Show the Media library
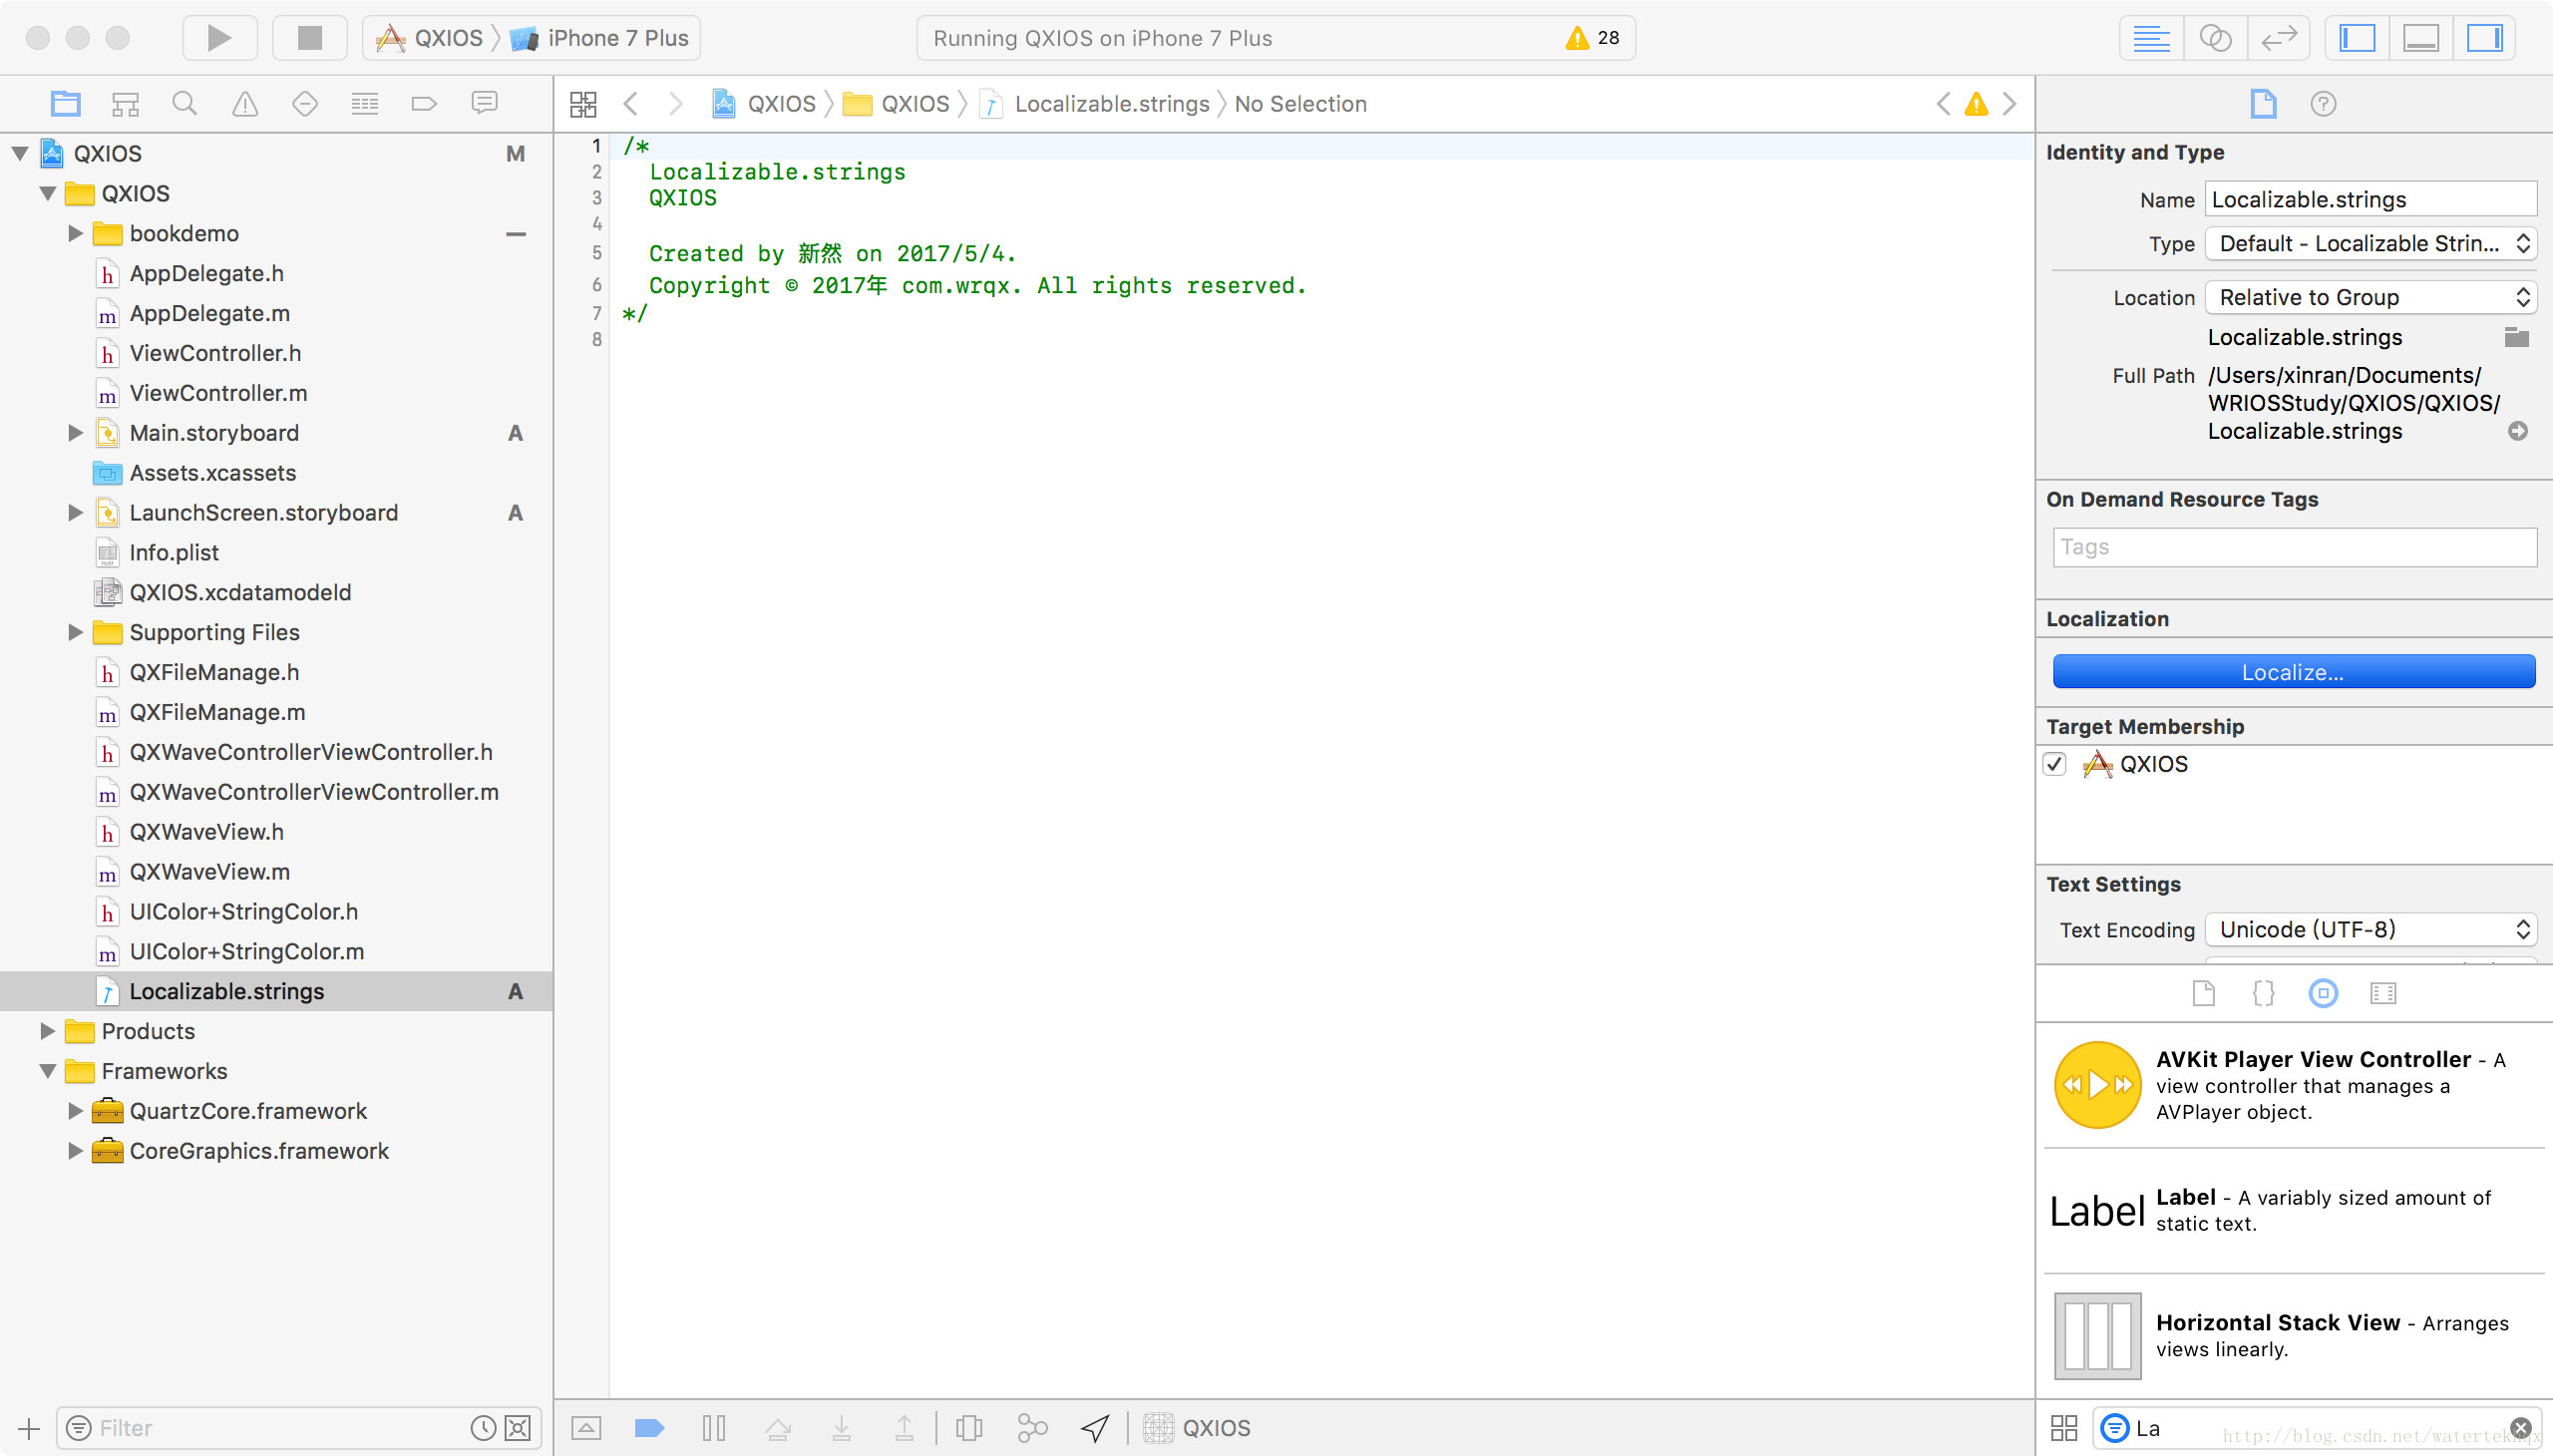 (2383, 993)
